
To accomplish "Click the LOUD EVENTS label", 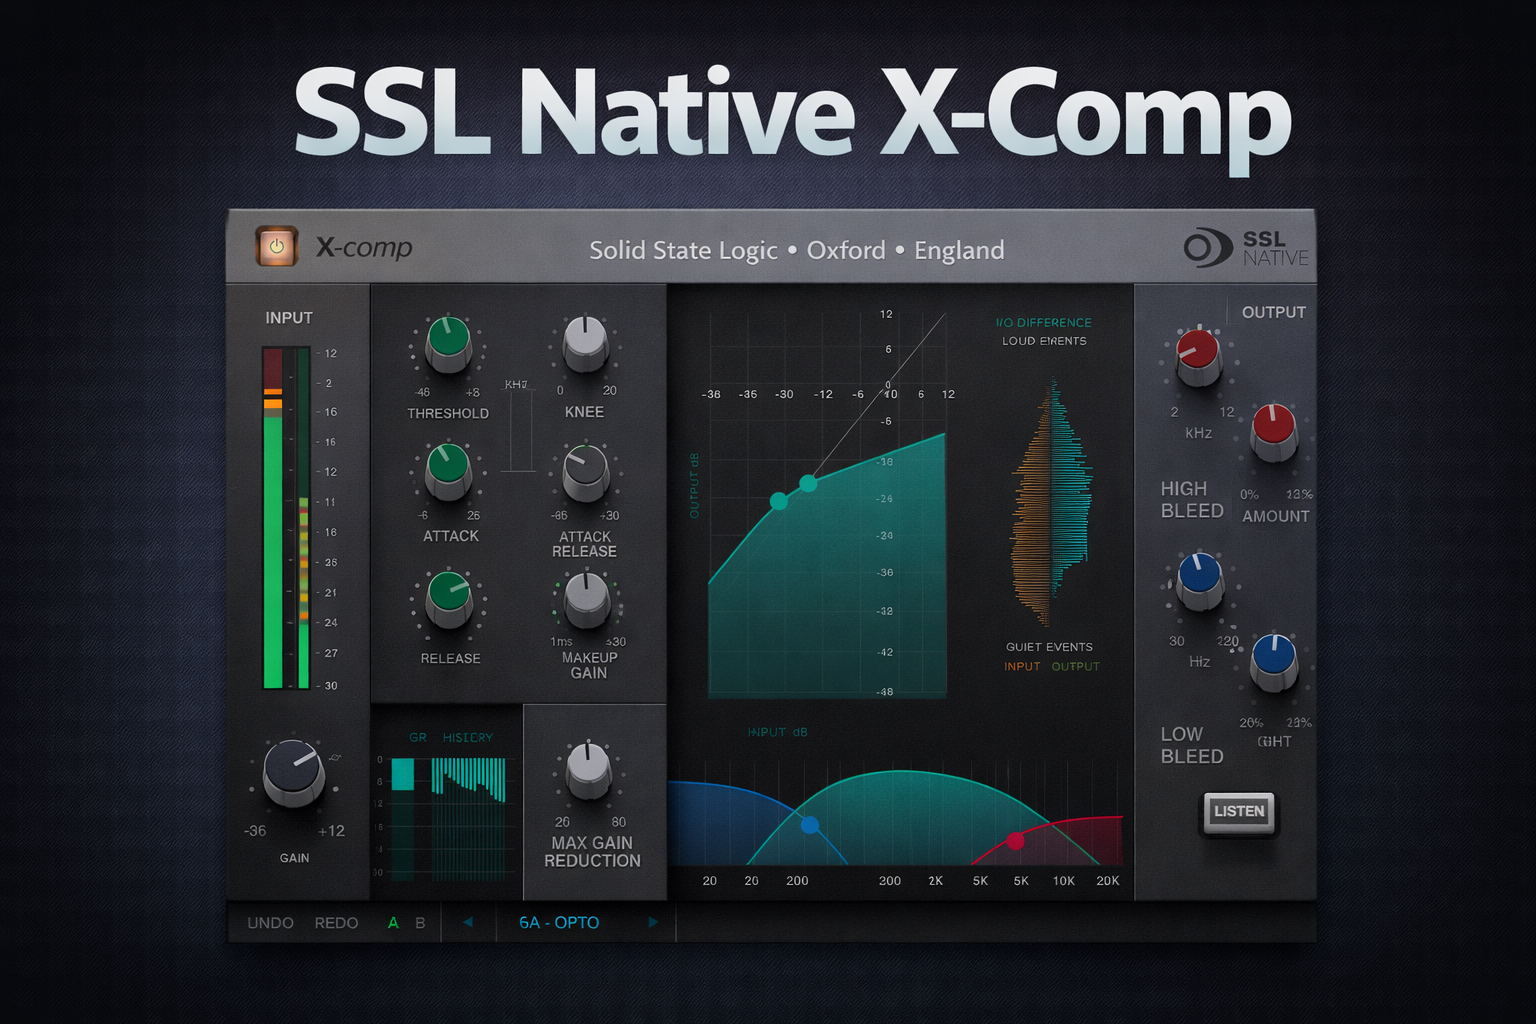I will [x=1044, y=341].
